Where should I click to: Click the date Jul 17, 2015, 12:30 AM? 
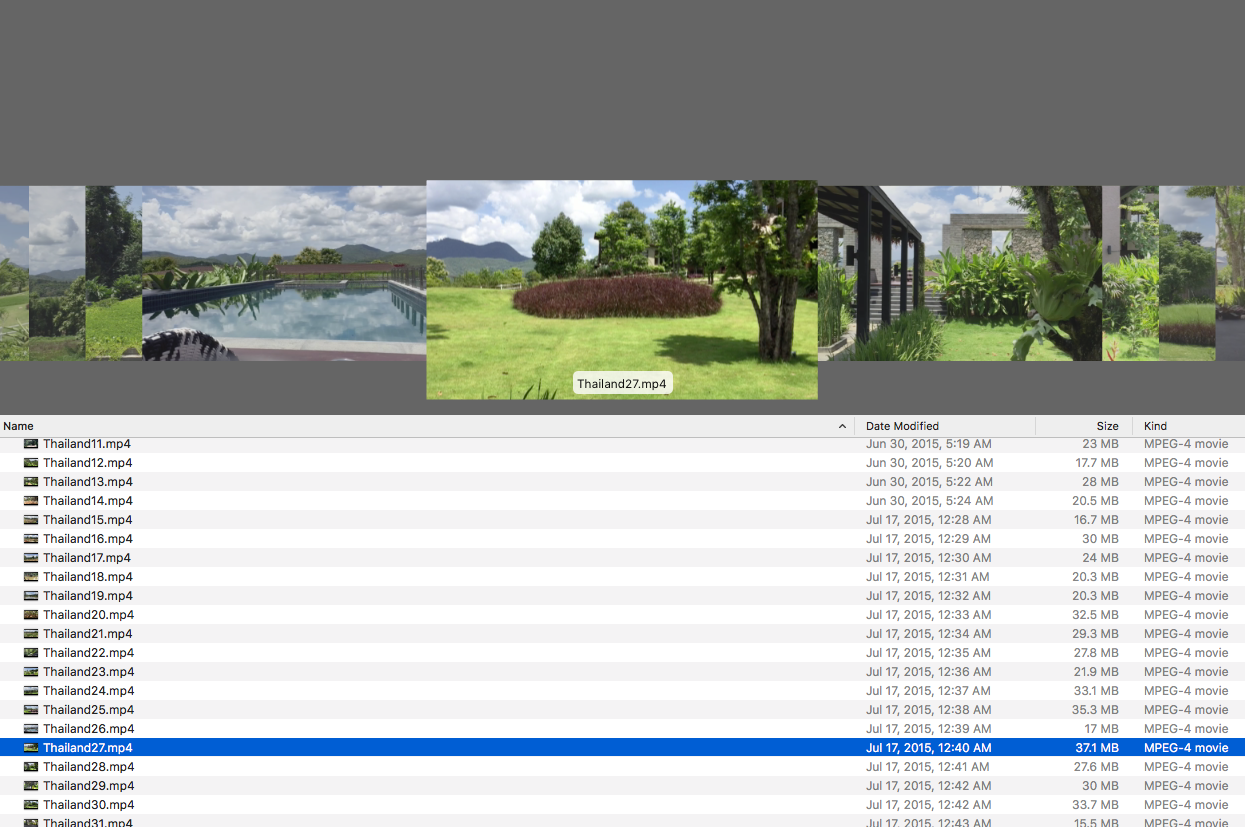click(929, 558)
